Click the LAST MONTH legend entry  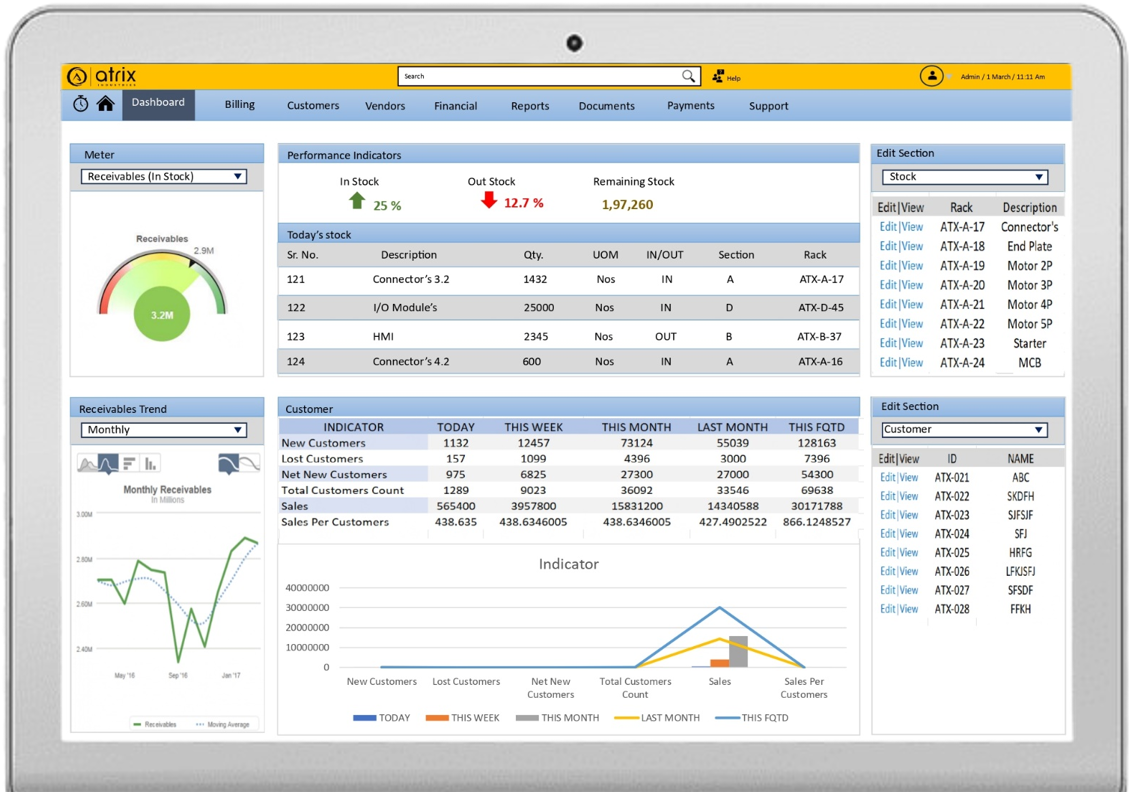pos(657,718)
